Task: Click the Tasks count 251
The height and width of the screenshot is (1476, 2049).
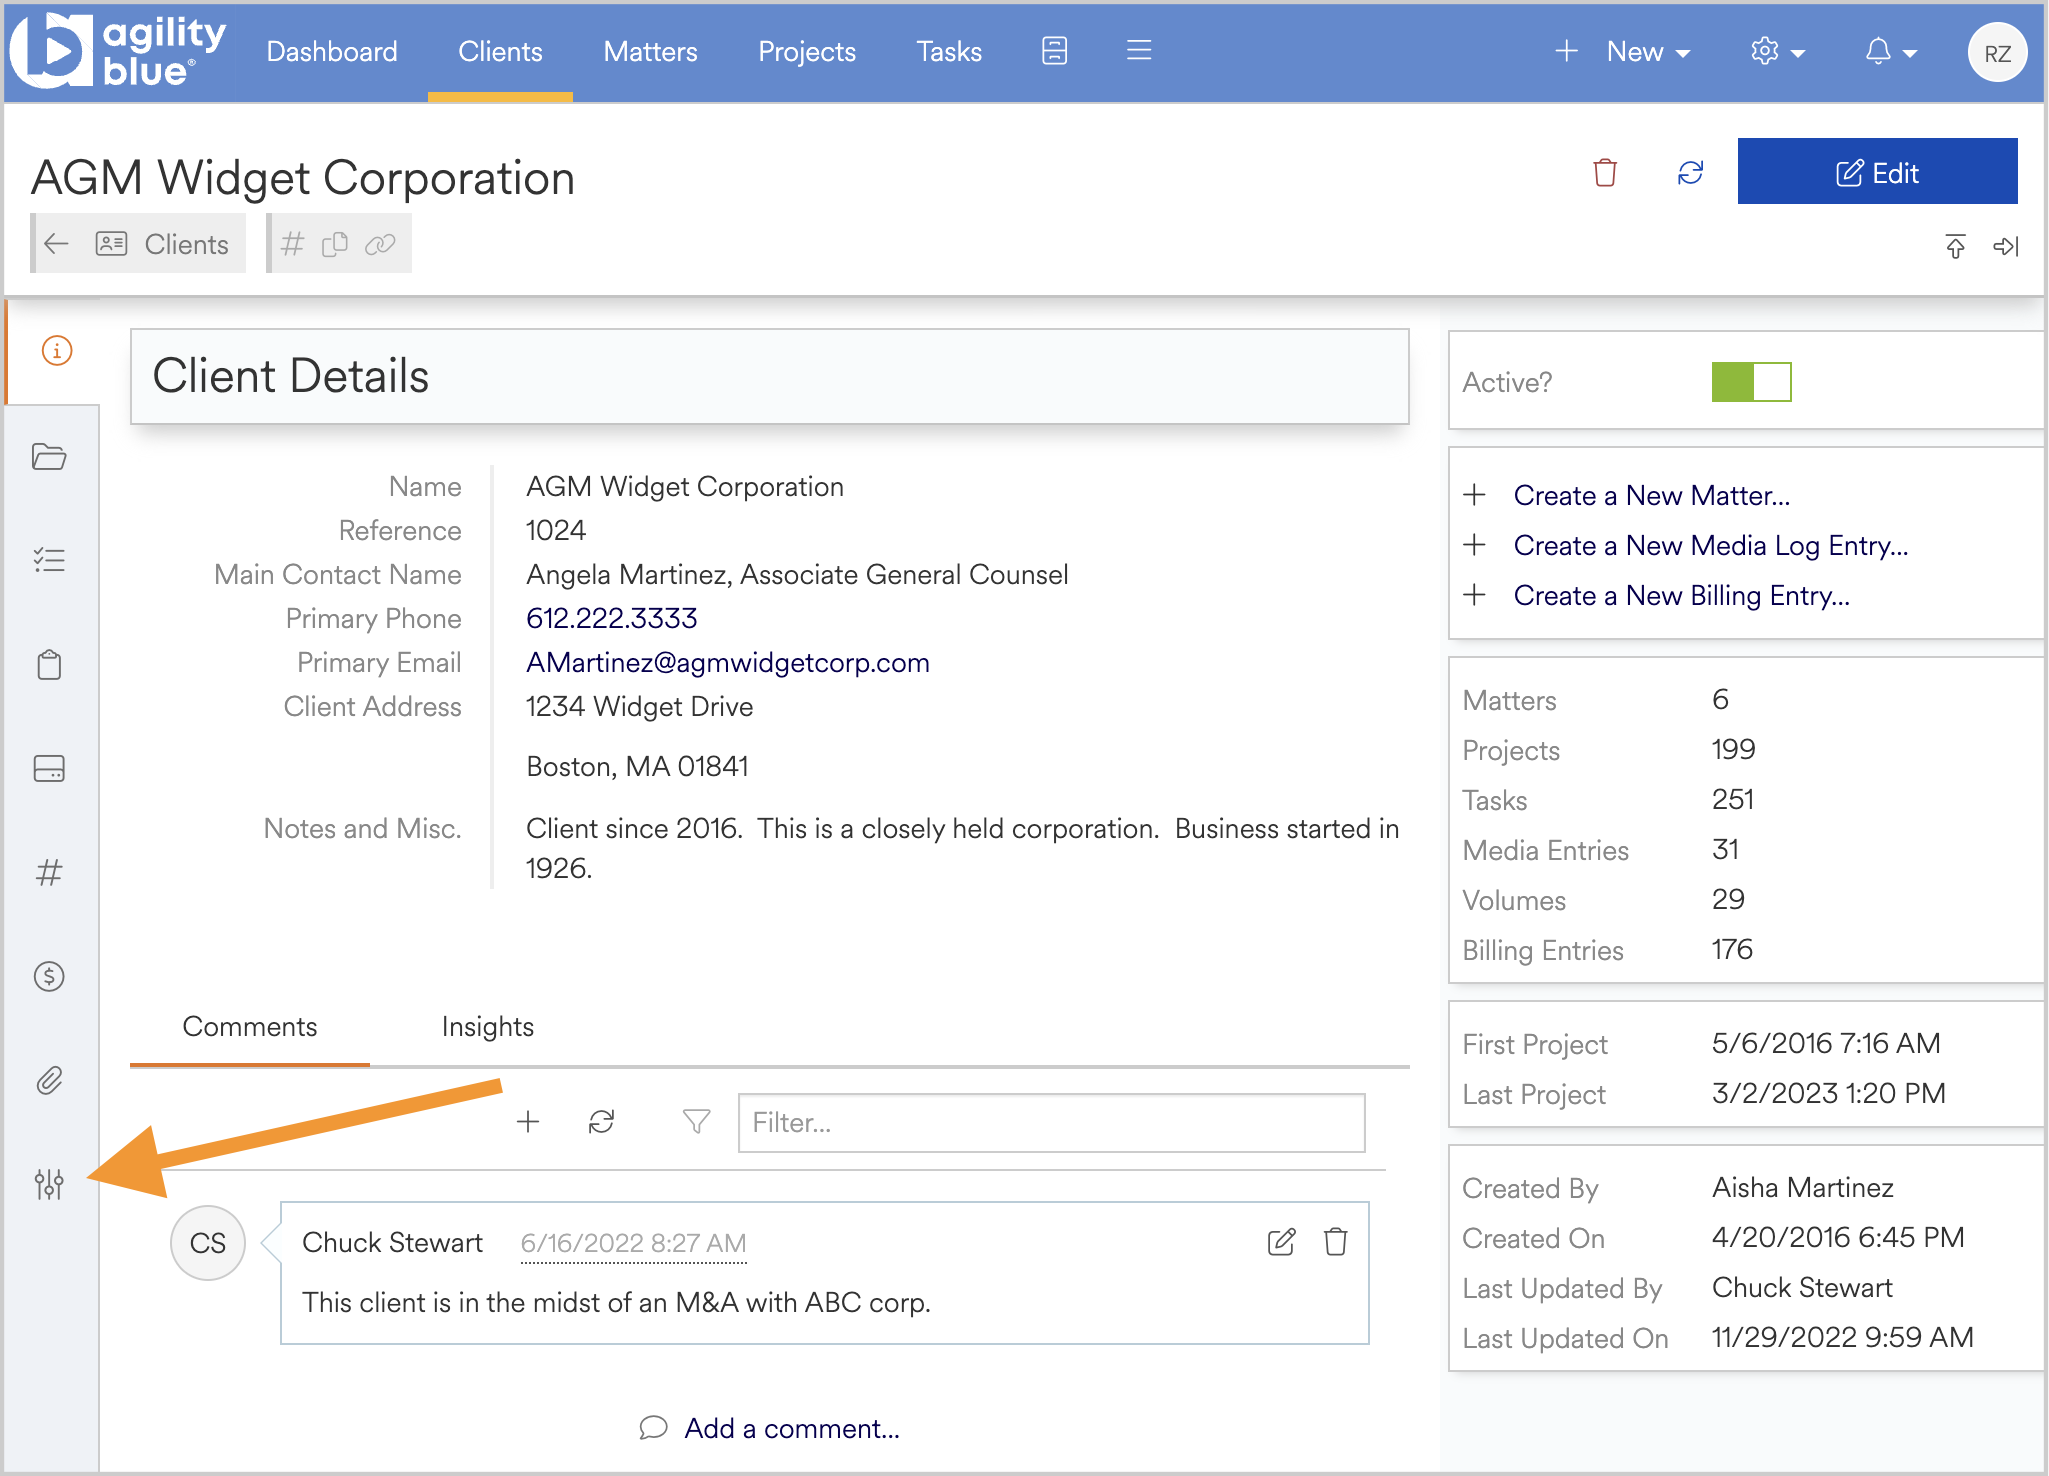Action: (1733, 799)
